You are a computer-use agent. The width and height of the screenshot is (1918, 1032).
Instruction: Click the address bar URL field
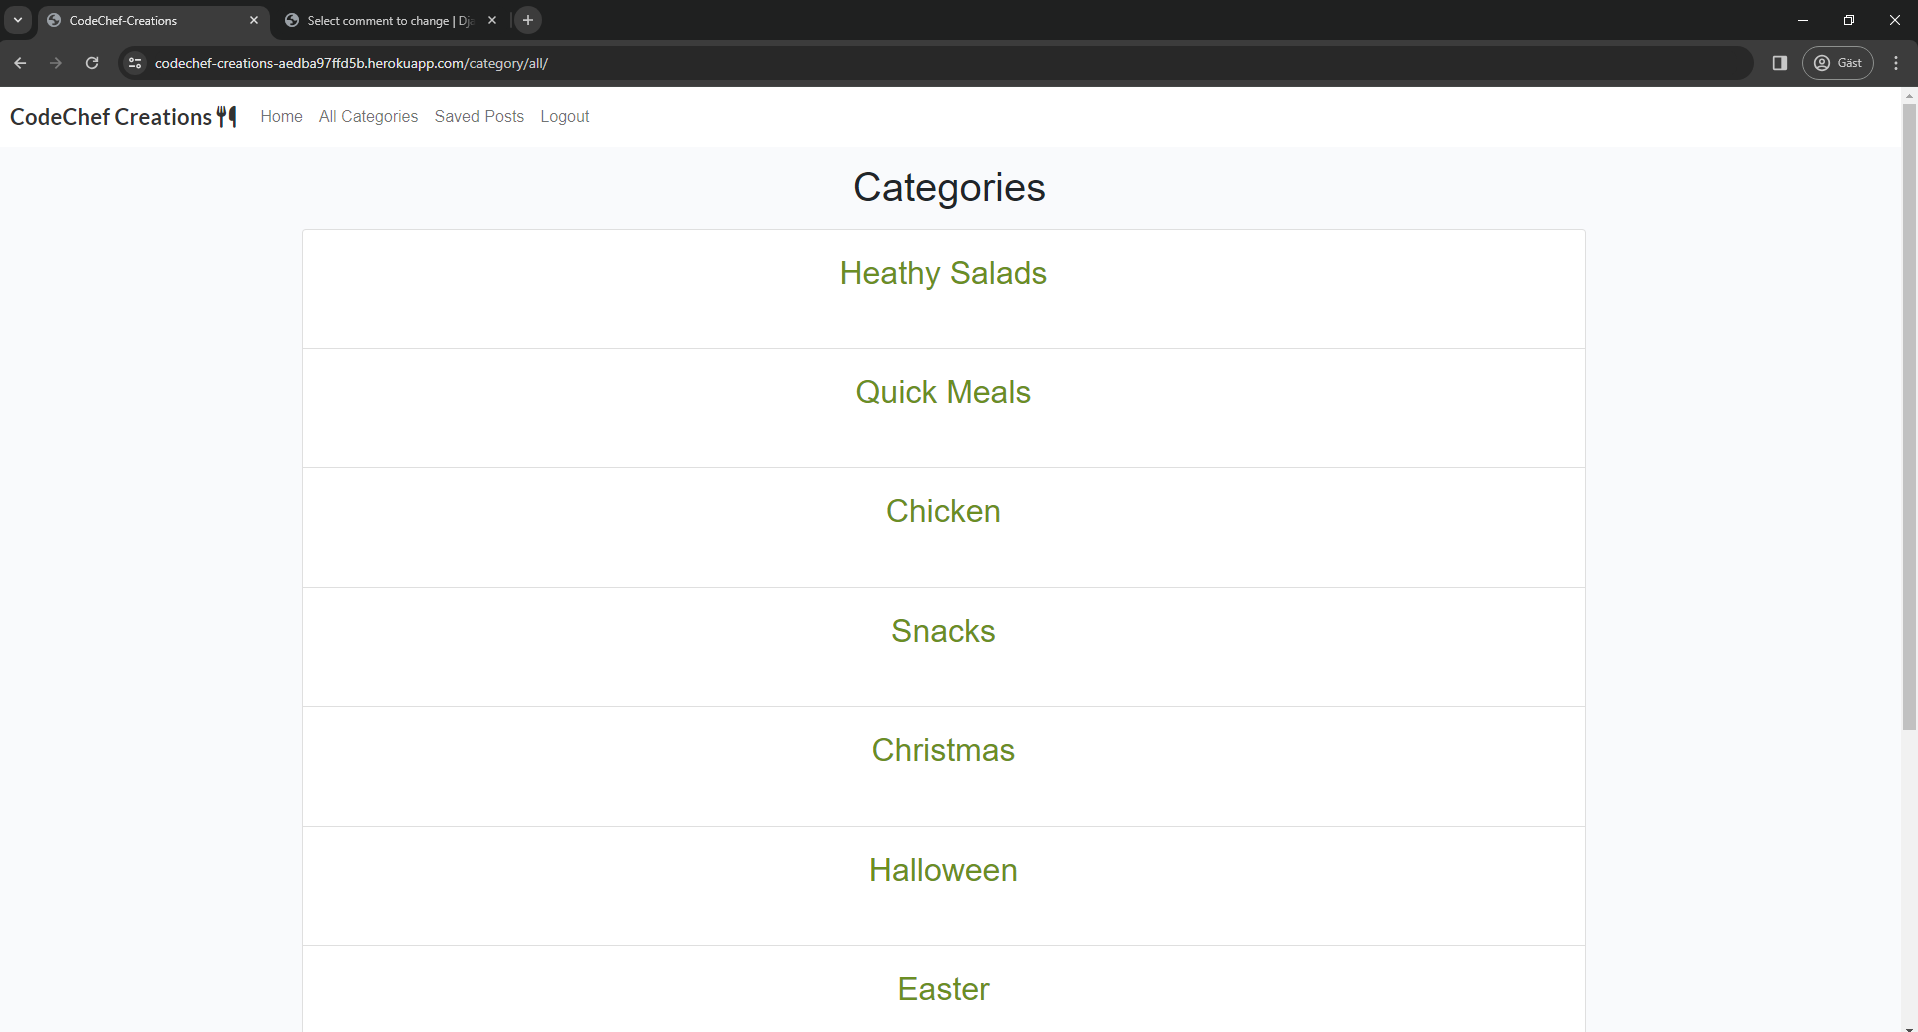[800, 63]
